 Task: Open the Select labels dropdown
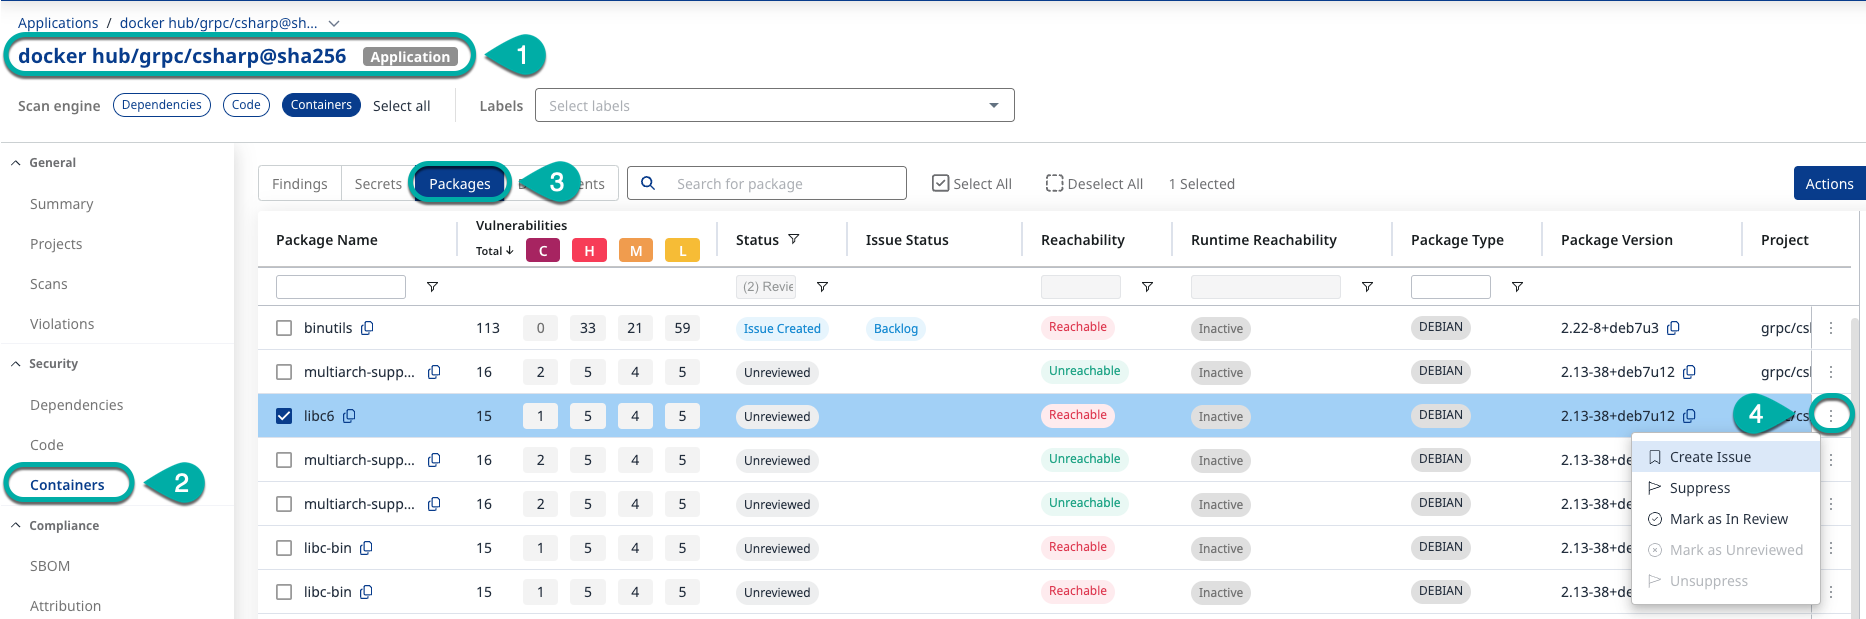tap(774, 105)
